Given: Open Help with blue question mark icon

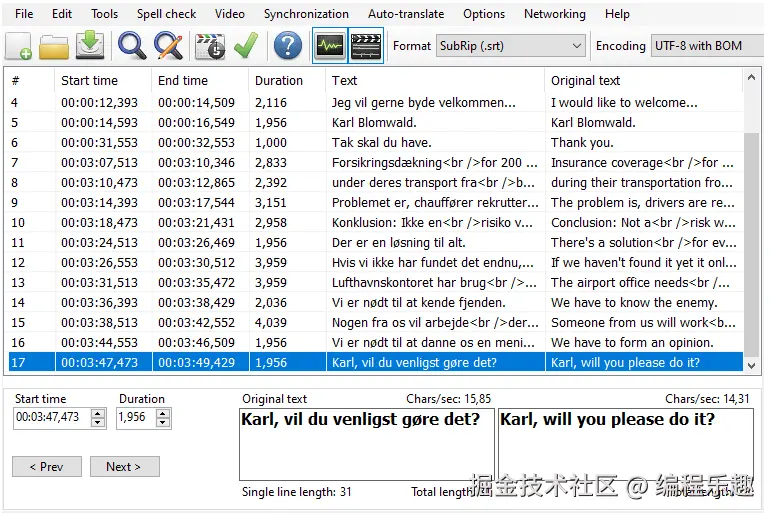Looking at the screenshot, I should 288,46.
